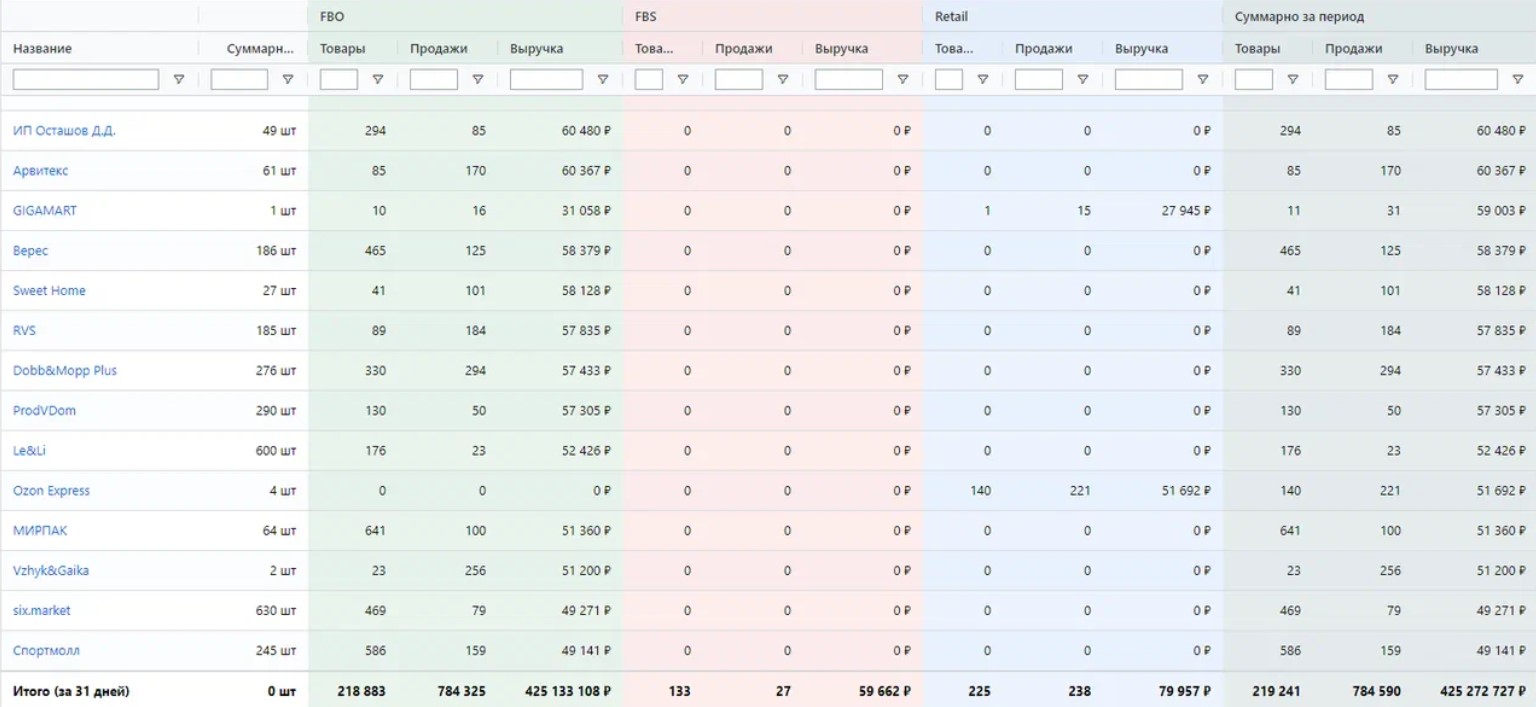The image size is (1536, 707).
Task: Sort by the Суммарн... column header
Action: click(260, 49)
